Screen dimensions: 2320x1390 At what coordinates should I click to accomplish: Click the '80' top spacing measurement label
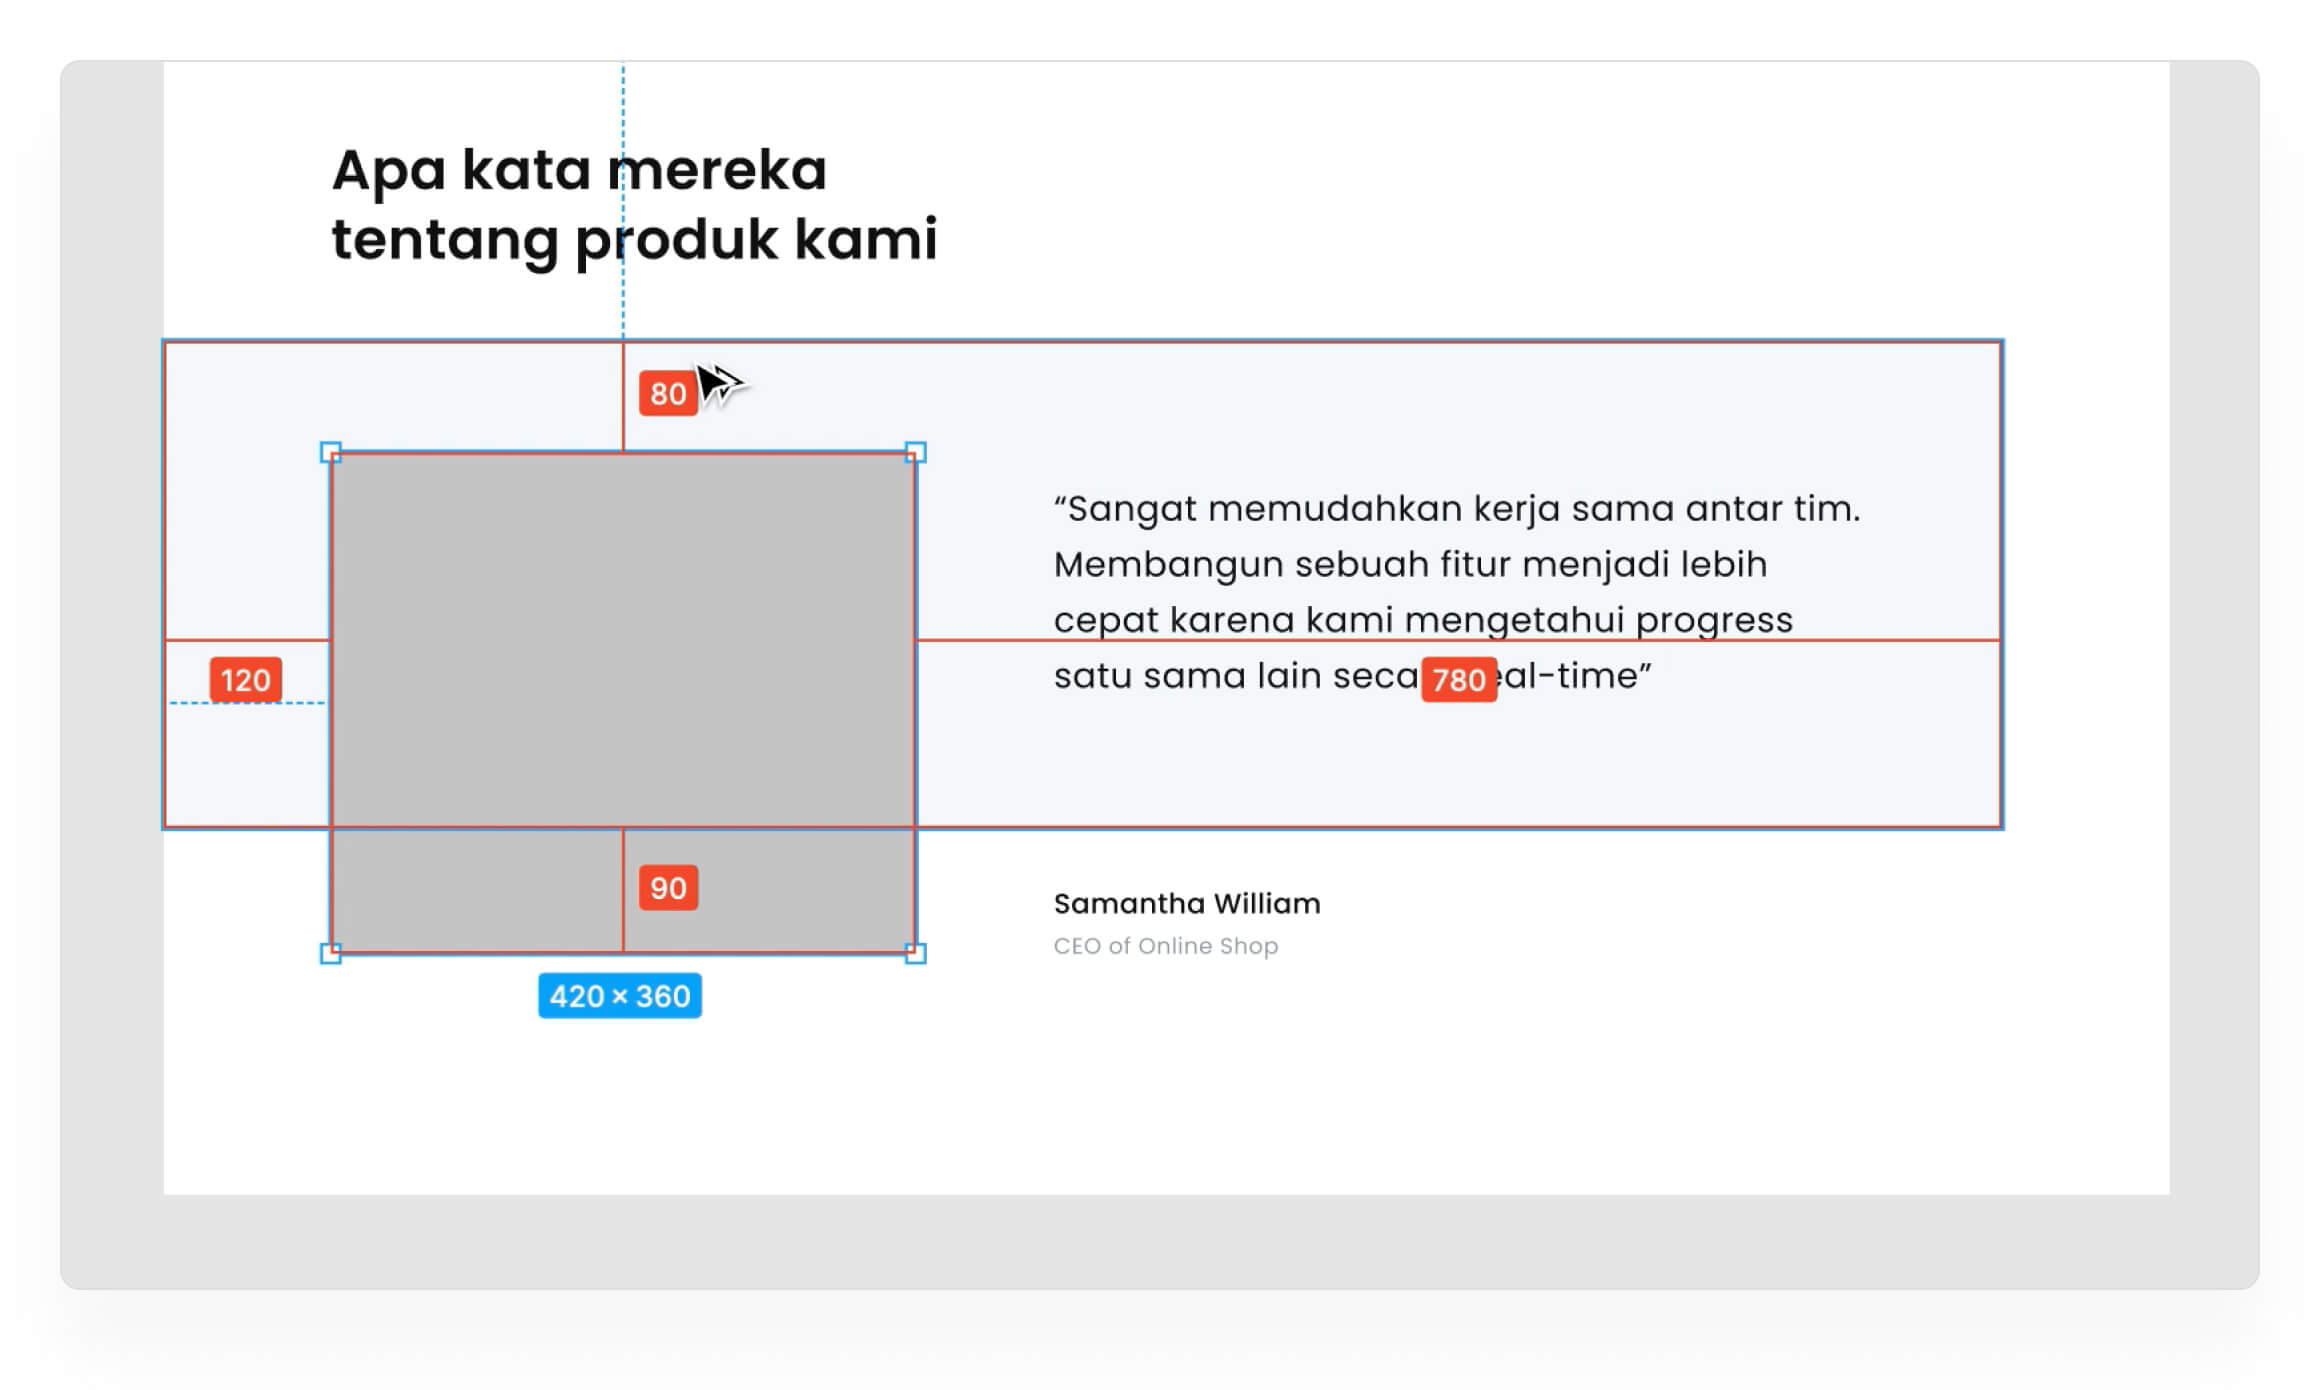tap(668, 394)
